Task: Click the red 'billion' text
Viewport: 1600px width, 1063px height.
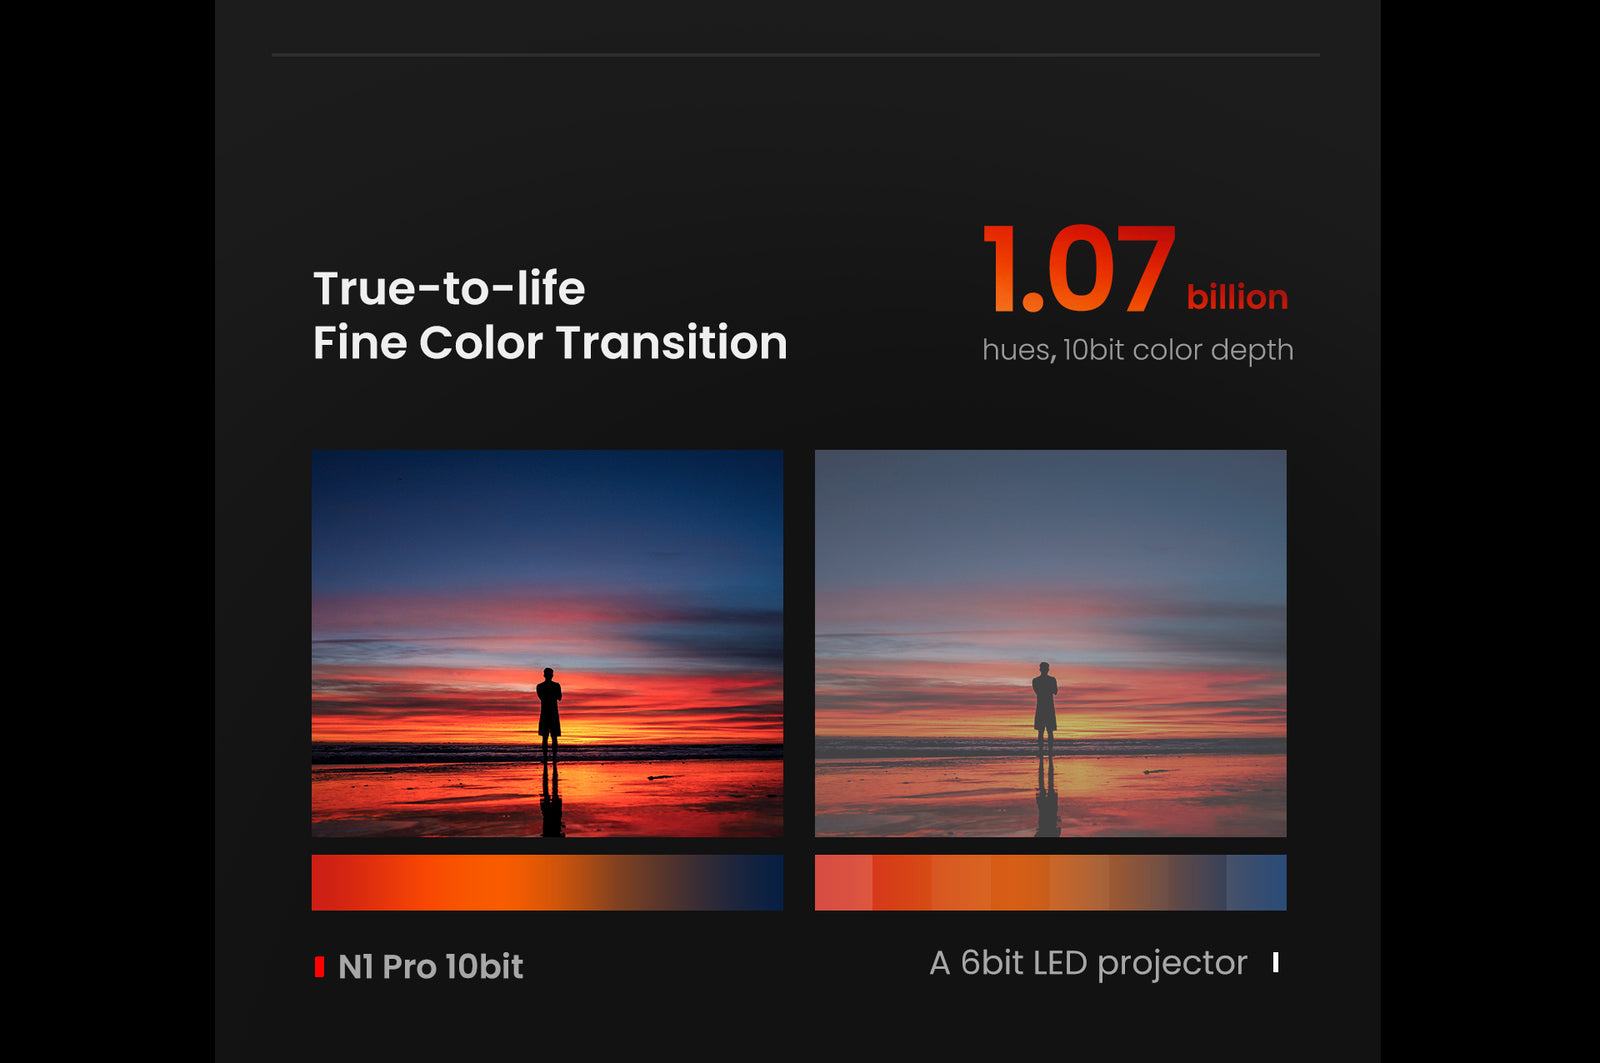Action: (x=1237, y=297)
